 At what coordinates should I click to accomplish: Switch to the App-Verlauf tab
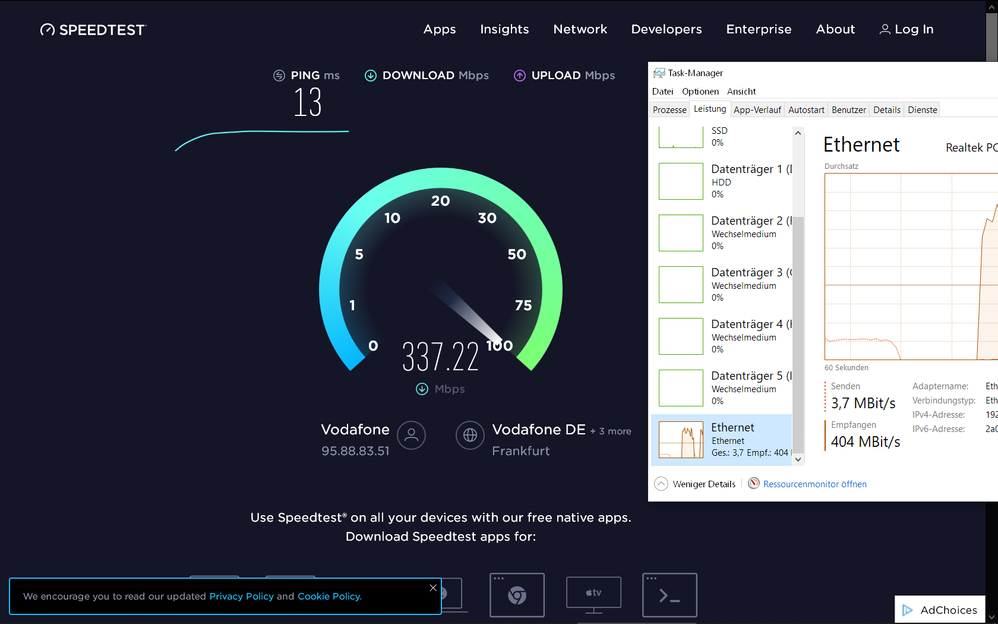click(757, 110)
